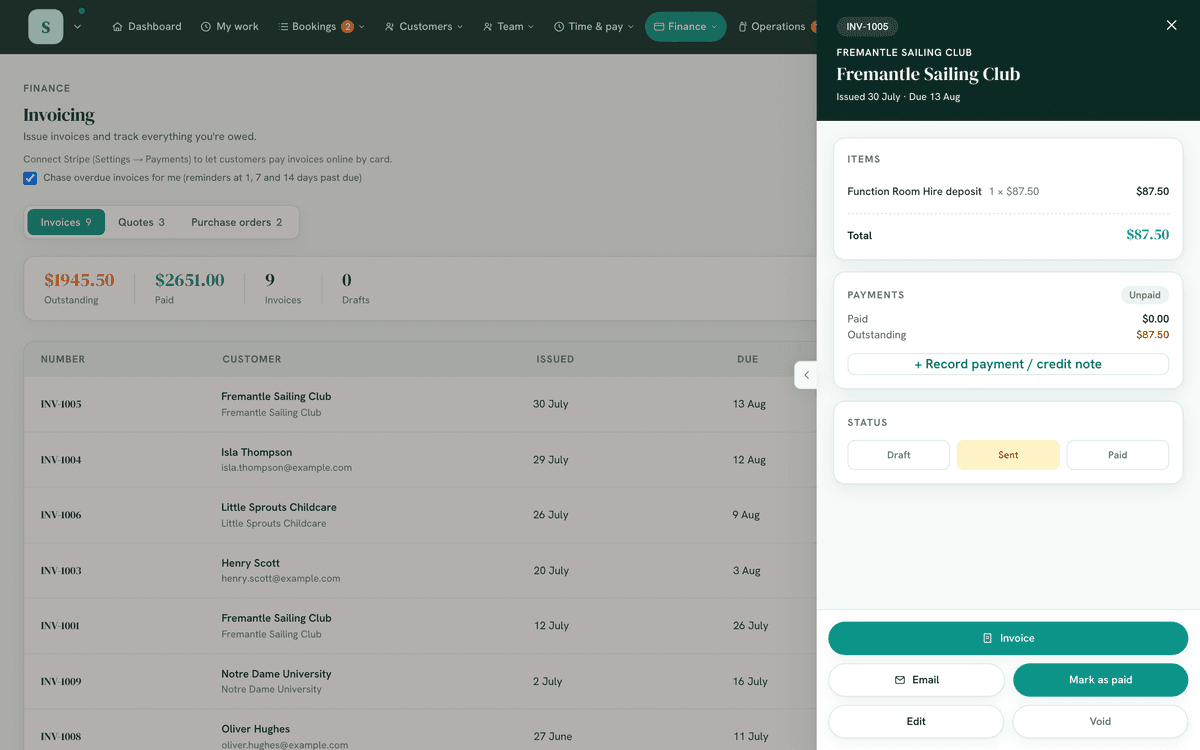The image size is (1200, 750).
Task: Click the Function Room Hire deposit item
Action: tap(914, 191)
